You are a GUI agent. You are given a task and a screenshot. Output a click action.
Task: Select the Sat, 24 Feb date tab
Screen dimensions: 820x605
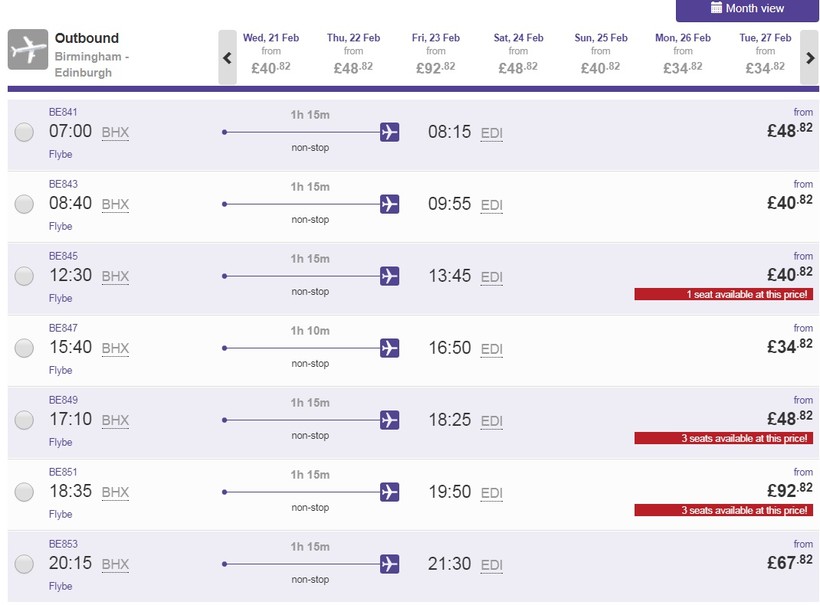[518, 54]
